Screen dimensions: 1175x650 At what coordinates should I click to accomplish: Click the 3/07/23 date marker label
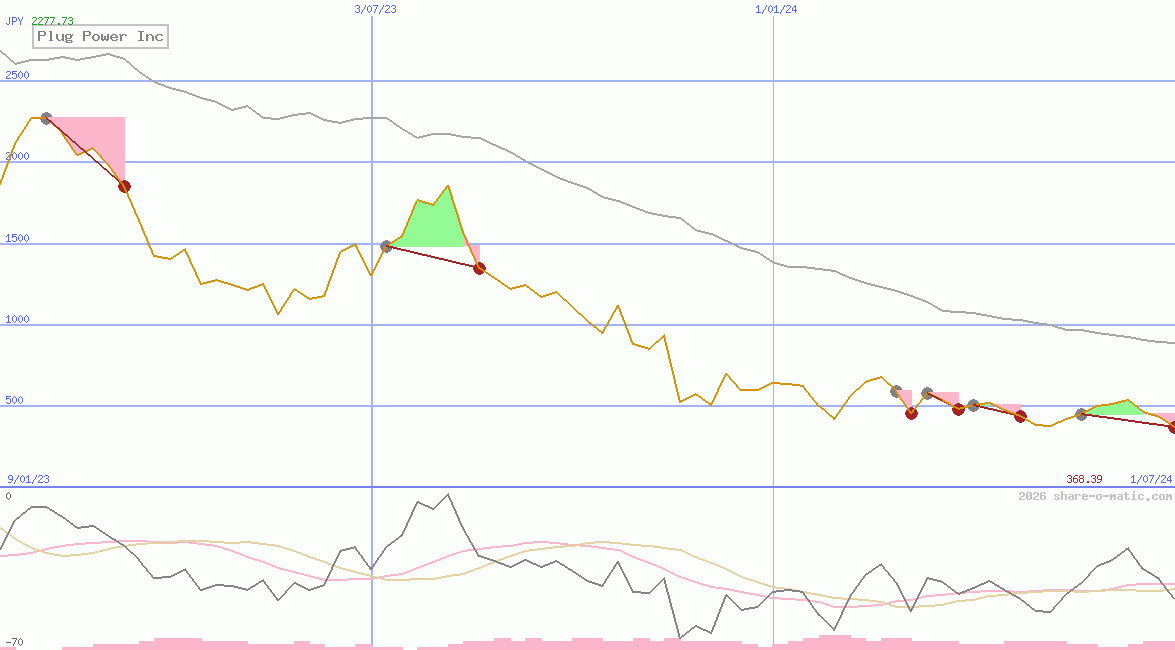click(x=375, y=9)
